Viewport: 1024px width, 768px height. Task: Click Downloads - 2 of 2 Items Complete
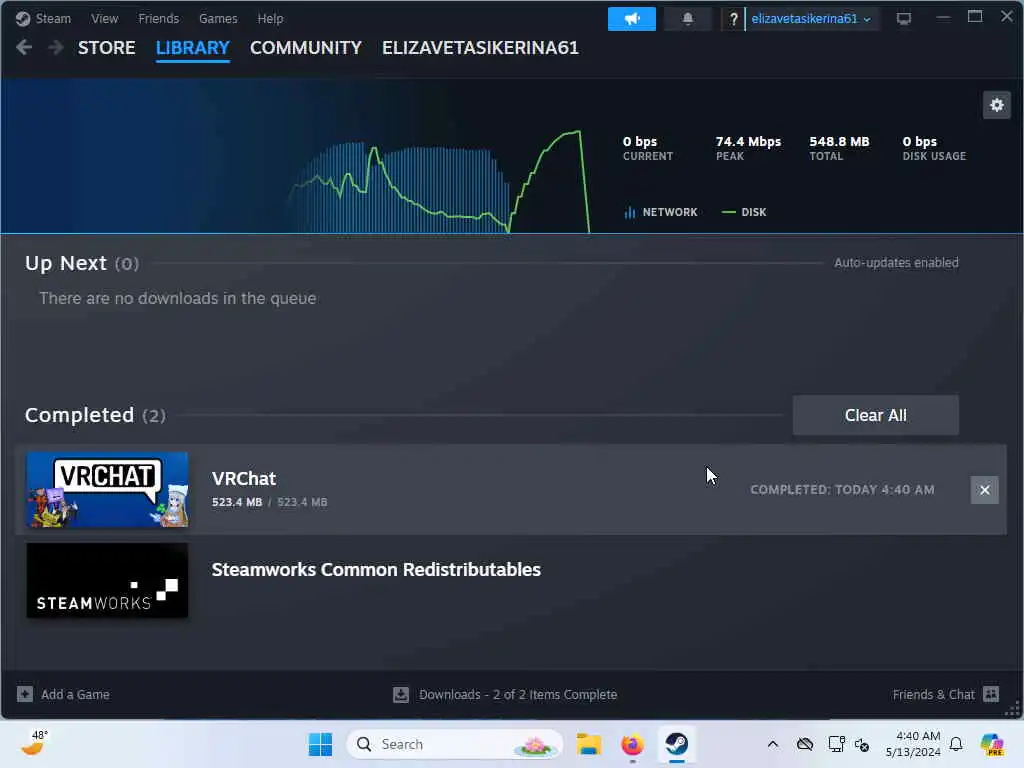click(518, 694)
